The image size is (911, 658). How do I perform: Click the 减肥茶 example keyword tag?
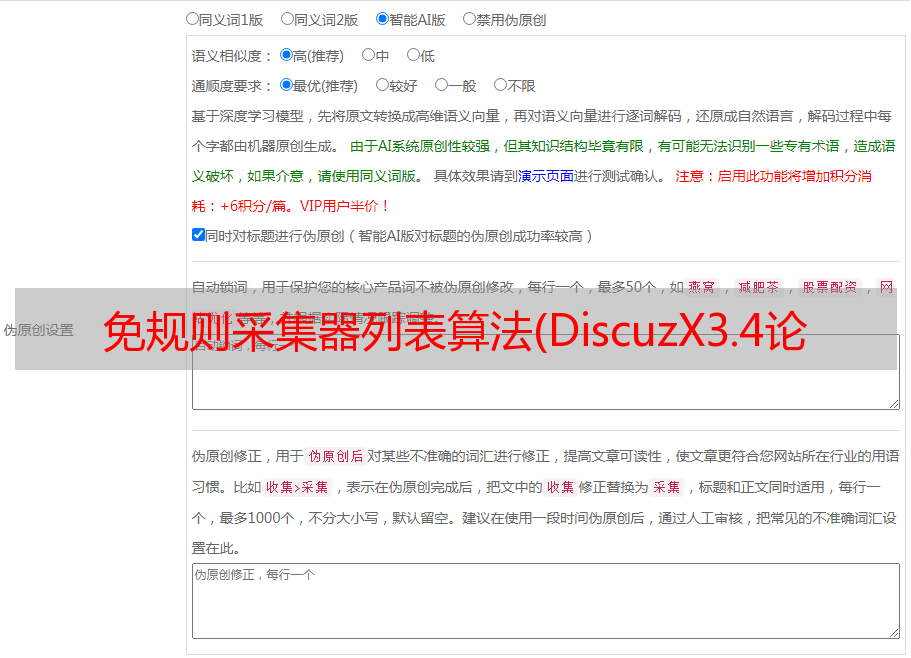coord(759,287)
